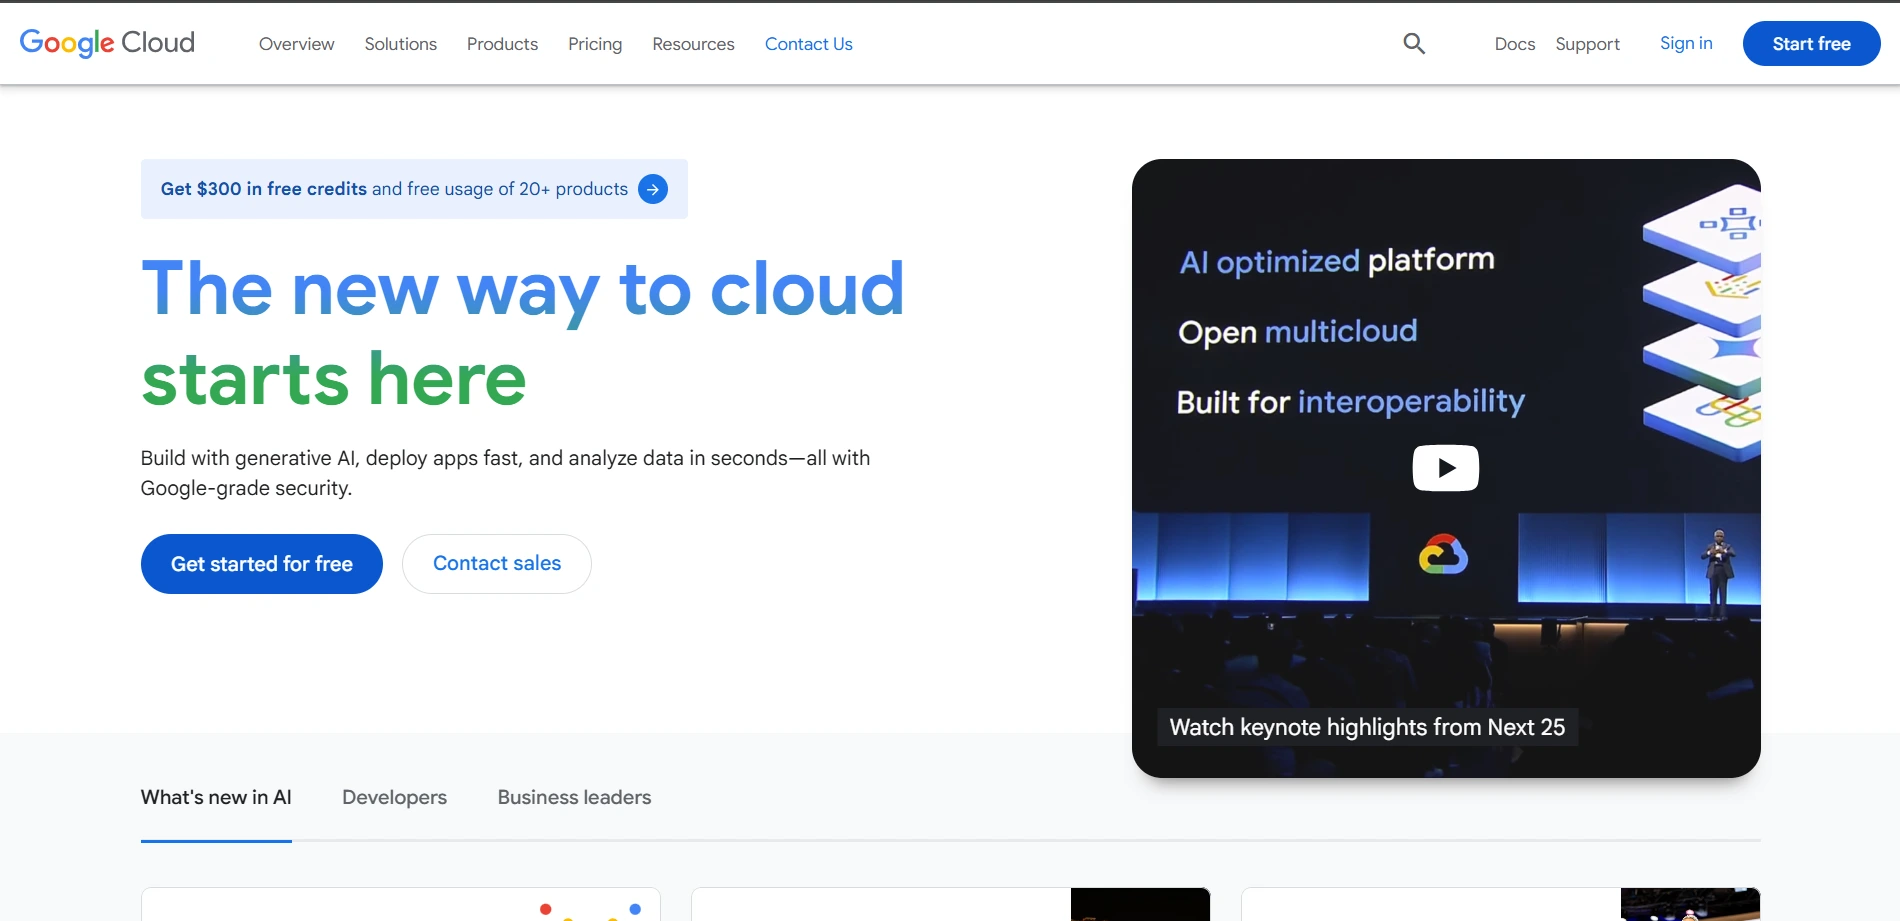Open the Products menu
Viewport: 1900px width, 921px height.
502,44
